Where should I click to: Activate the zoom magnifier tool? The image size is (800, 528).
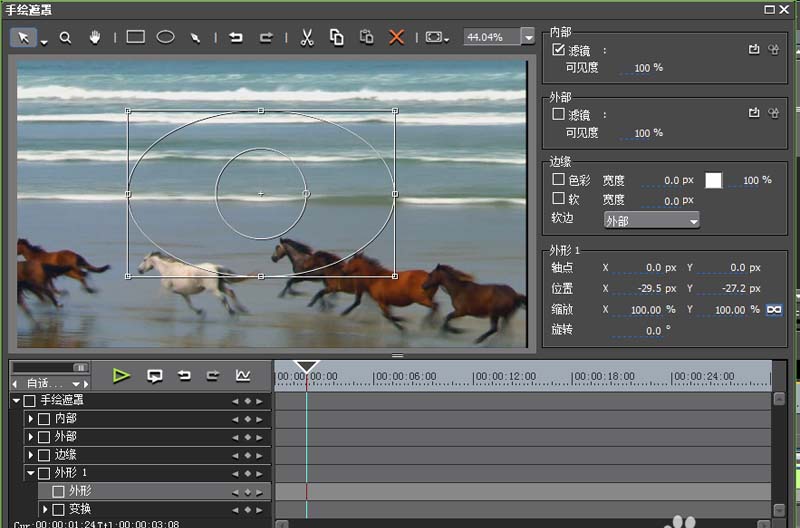coord(65,37)
